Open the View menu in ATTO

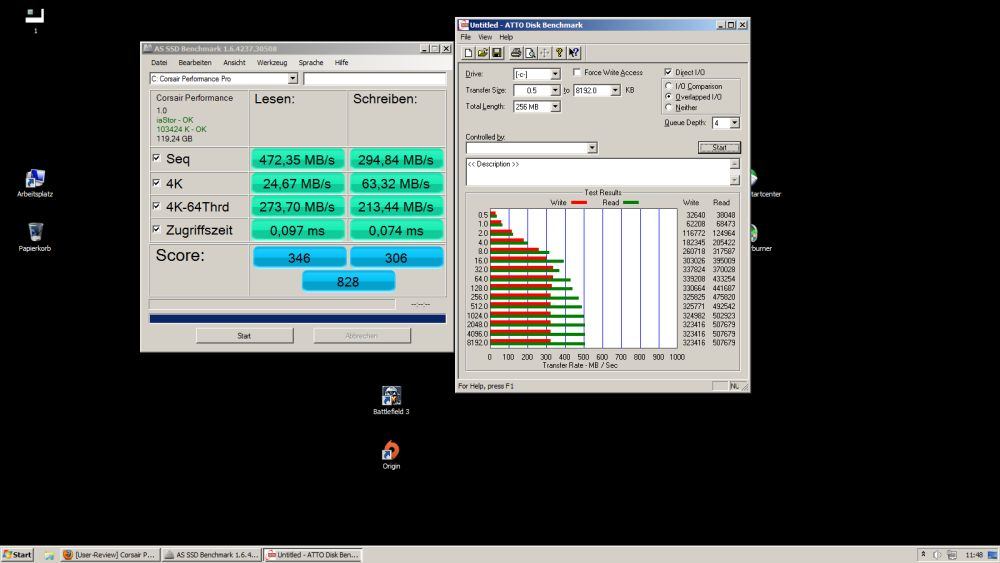click(485, 37)
